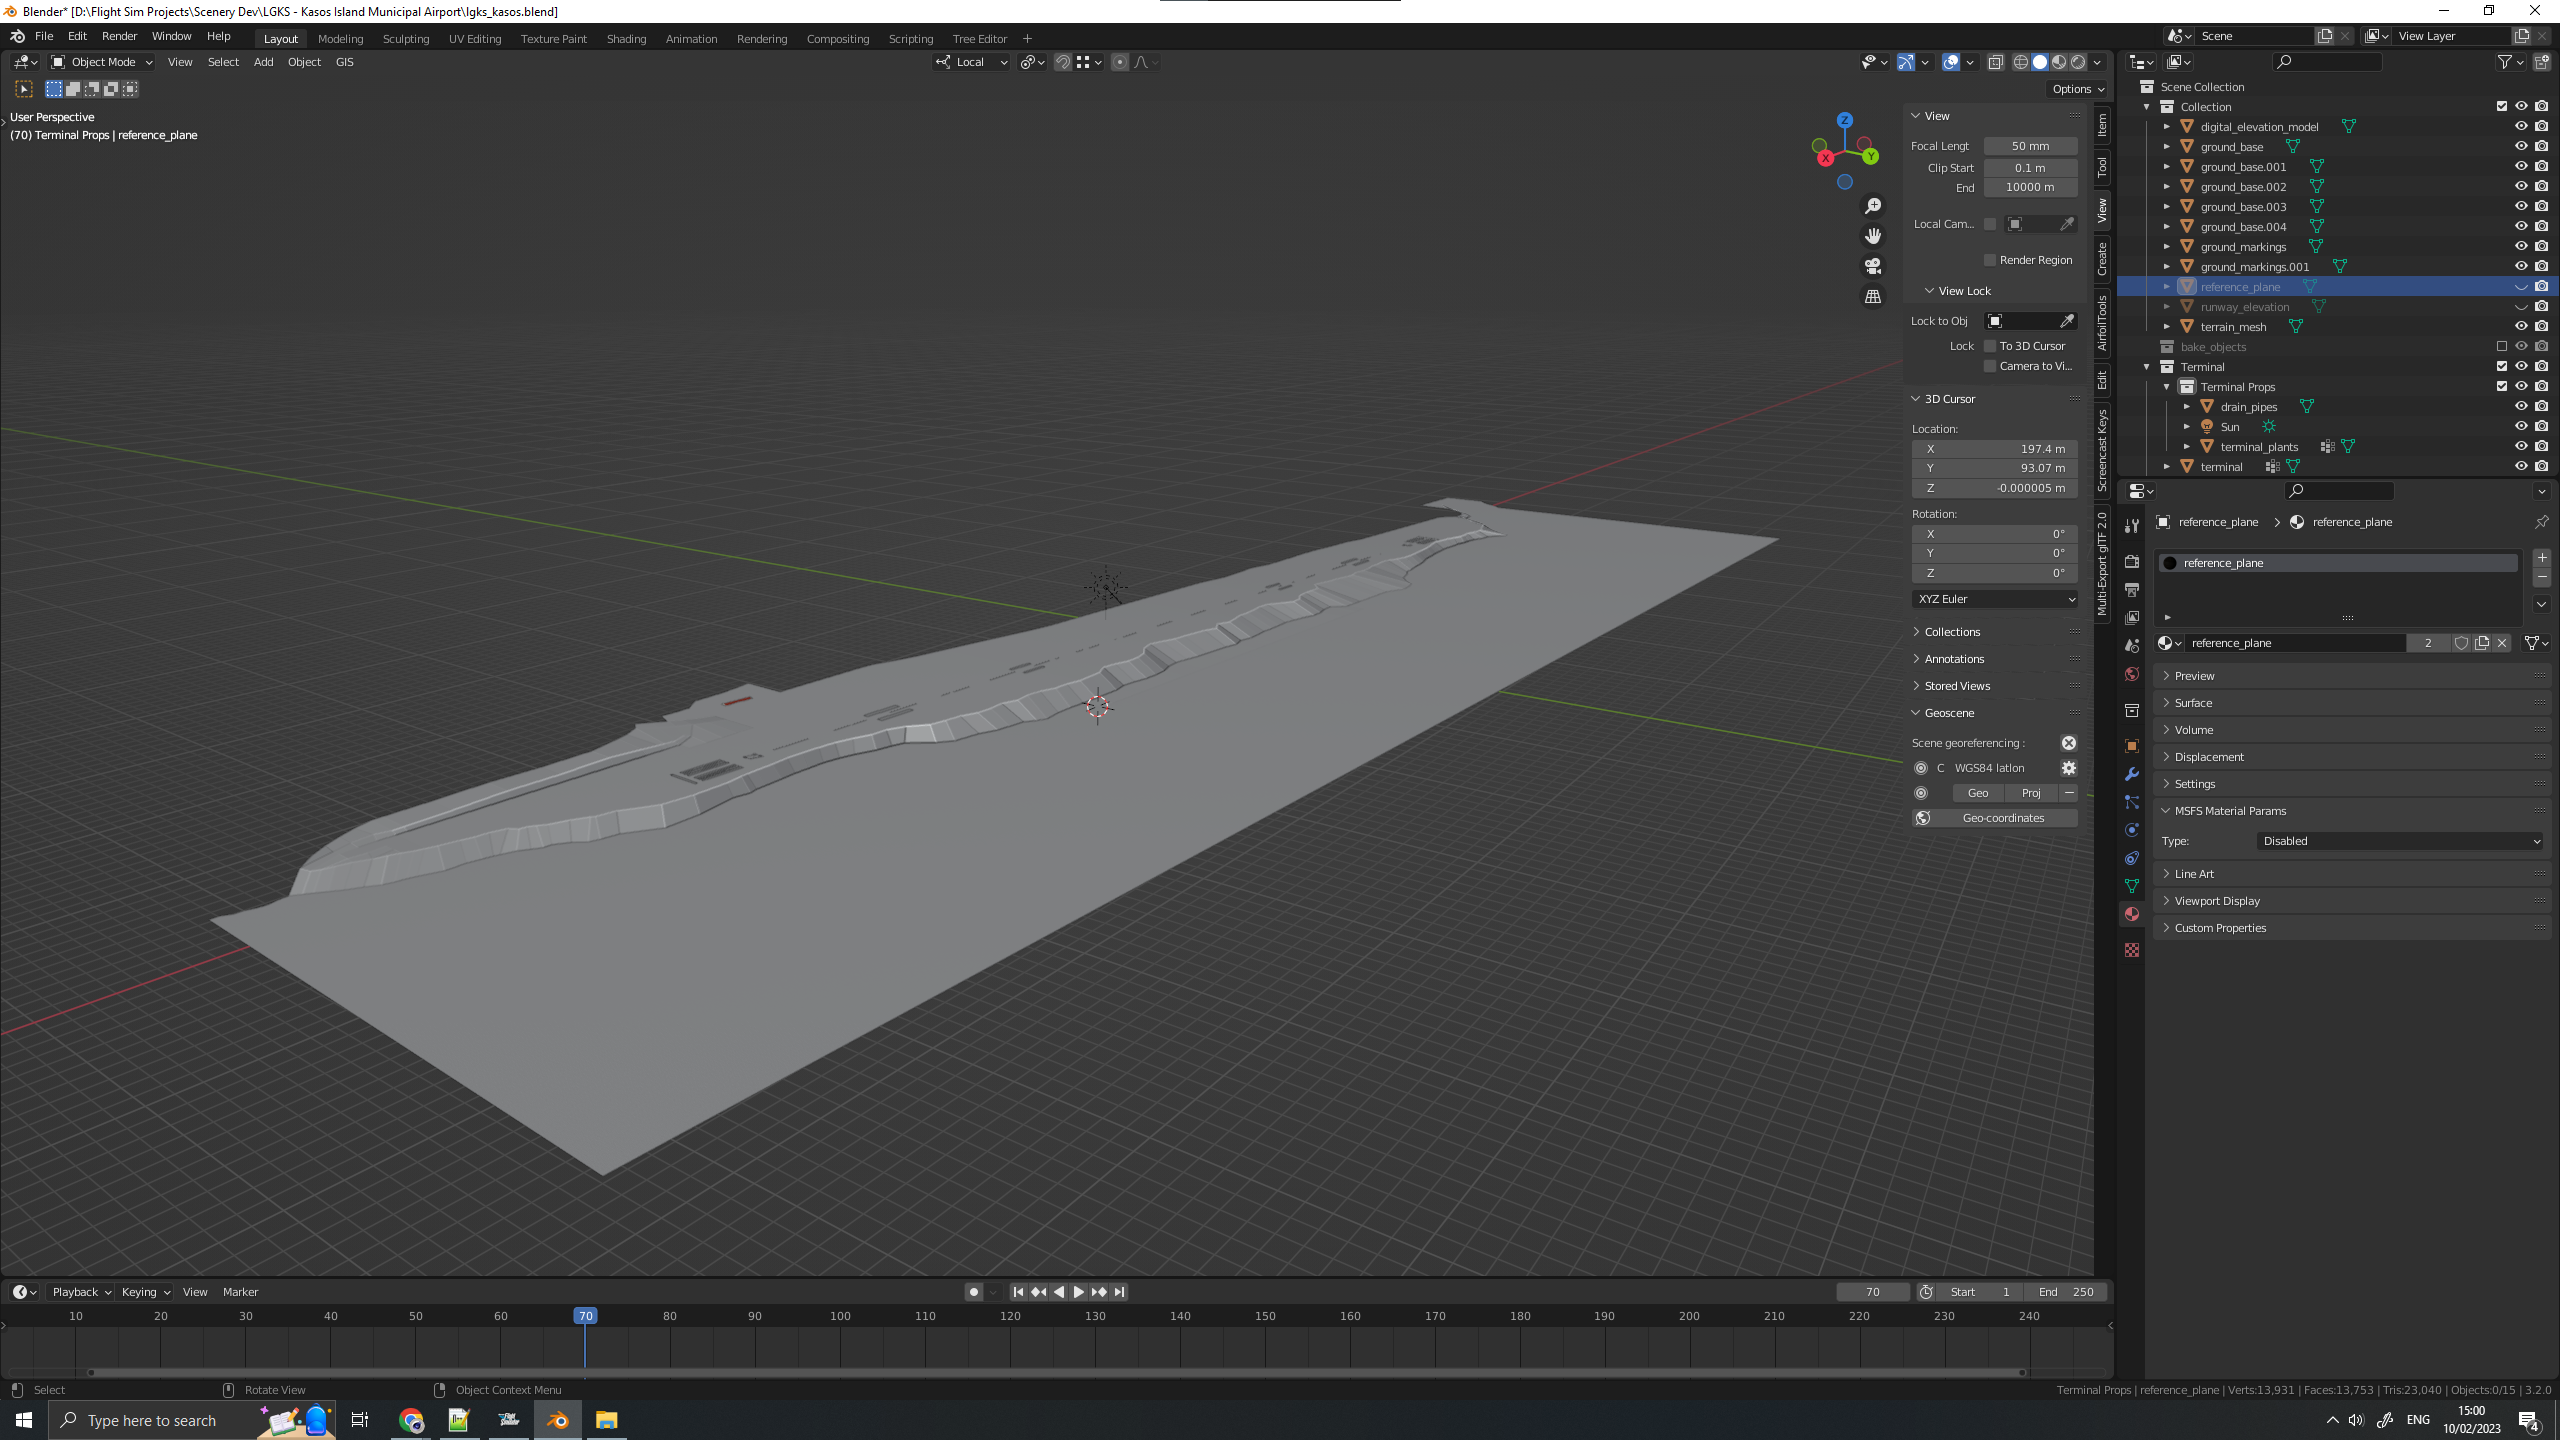The image size is (2560, 1440).
Task: Enable the Render Region checkbox
Action: point(1990,260)
